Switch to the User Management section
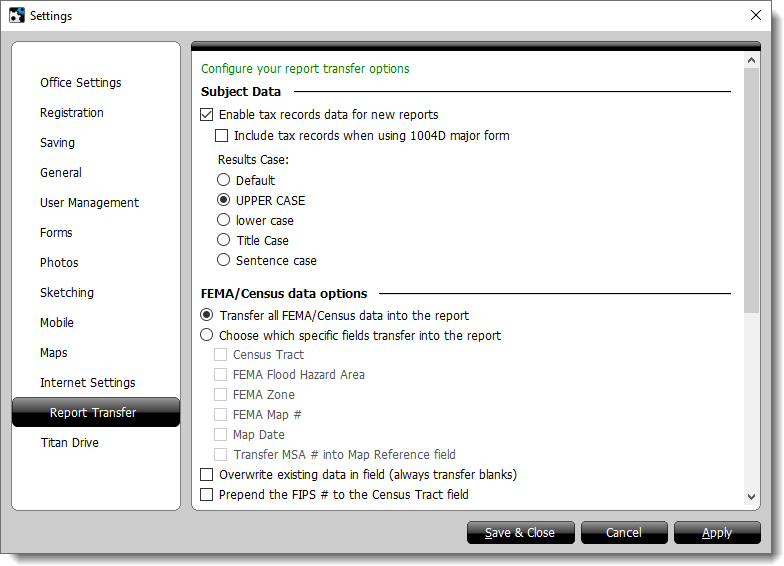The height and width of the screenshot is (566, 784). tap(89, 203)
